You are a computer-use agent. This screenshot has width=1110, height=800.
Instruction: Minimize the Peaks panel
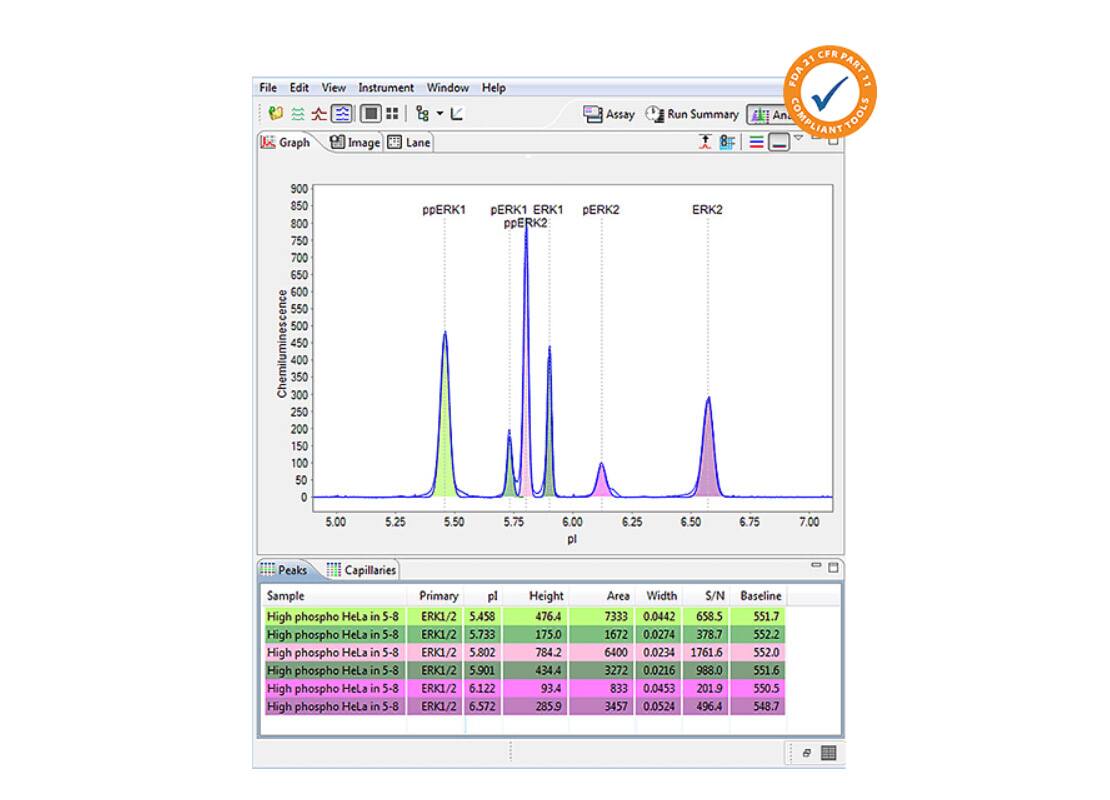tap(816, 566)
